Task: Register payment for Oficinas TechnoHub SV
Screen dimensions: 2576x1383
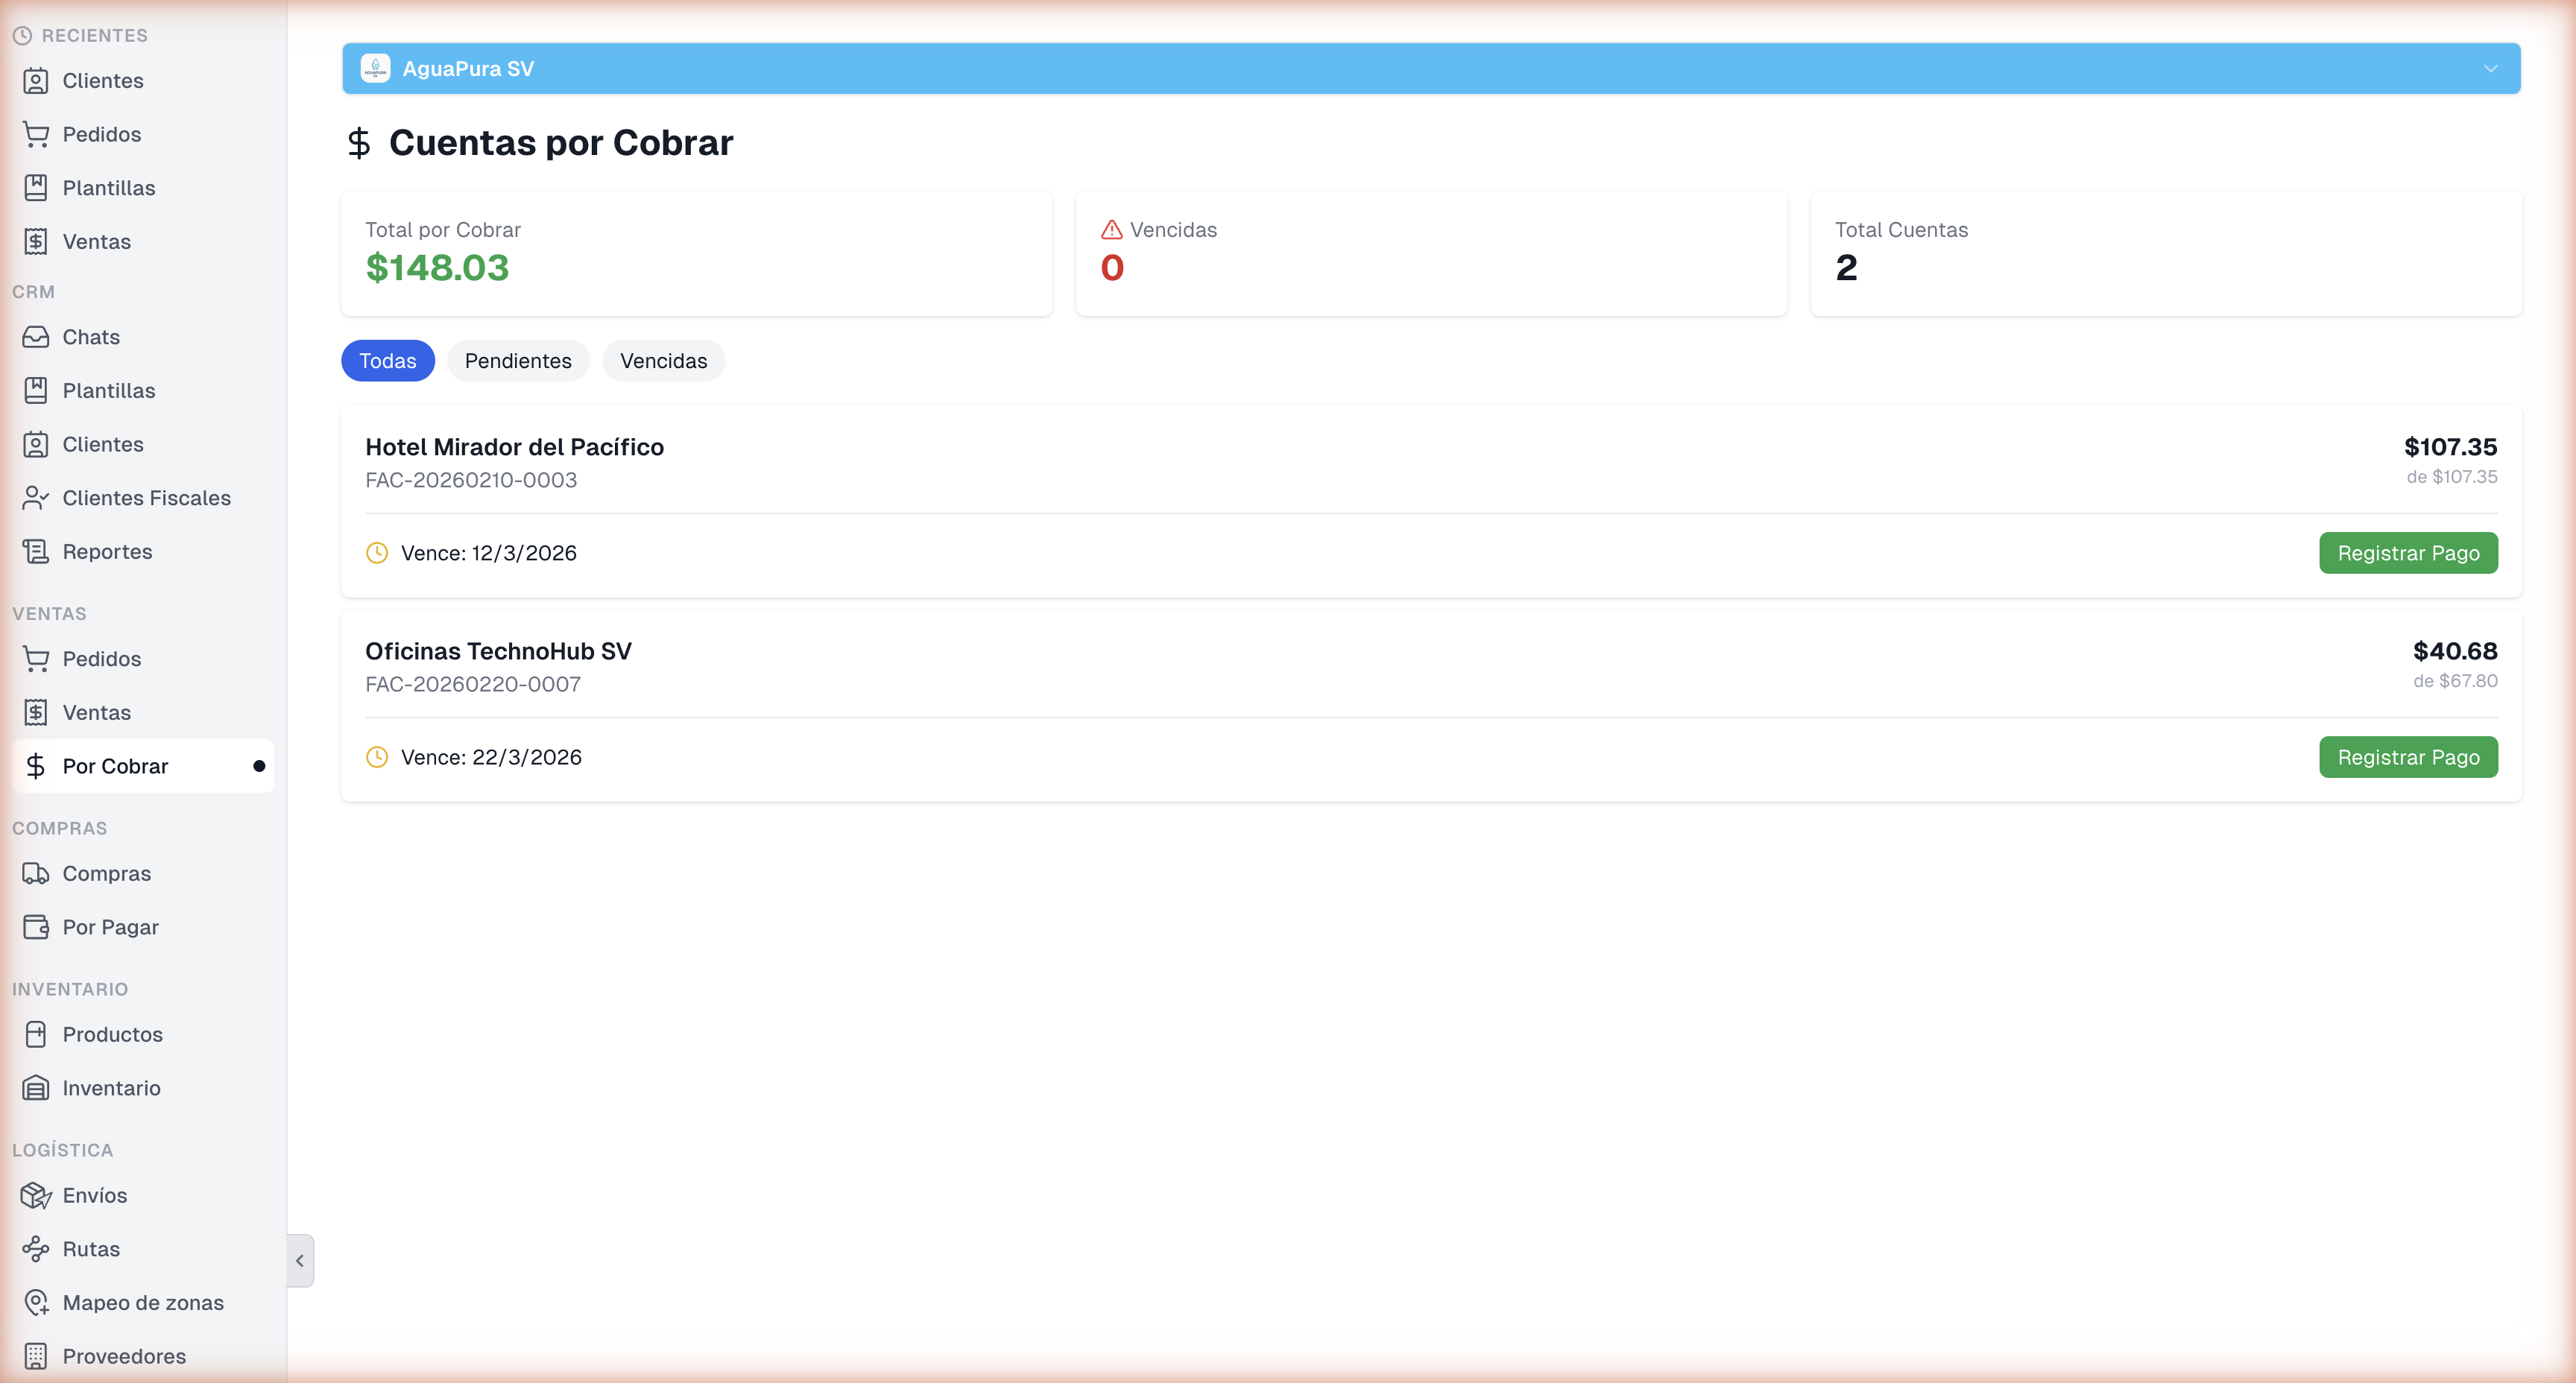Action: [2408, 757]
